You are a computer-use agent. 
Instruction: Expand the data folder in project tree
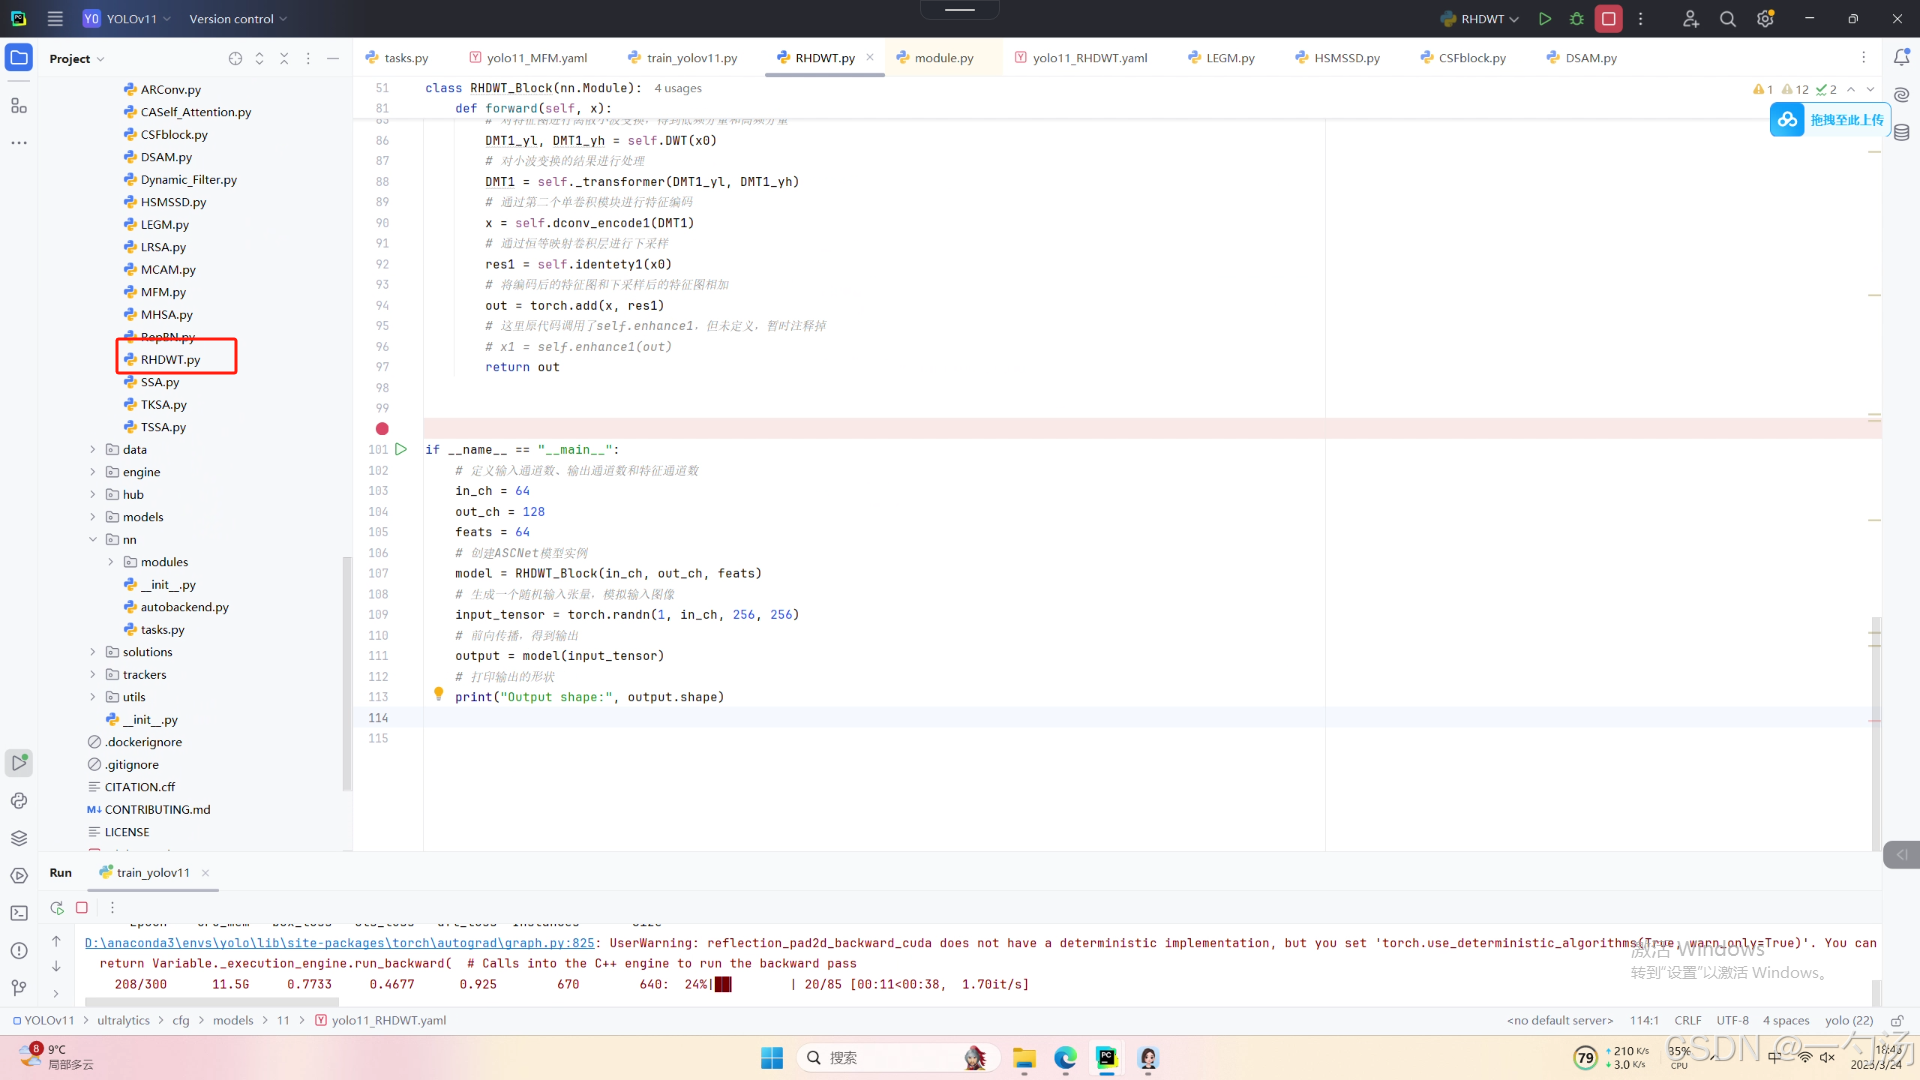(93, 450)
